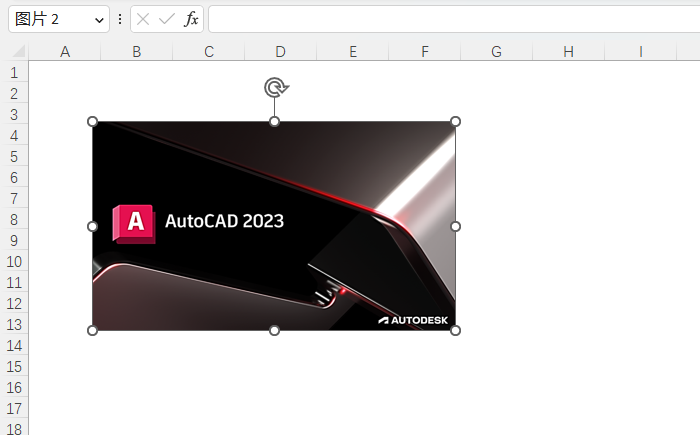Screen dimensions: 700x435
Task: Select row 2 header
Action: (x=14, y=93)
